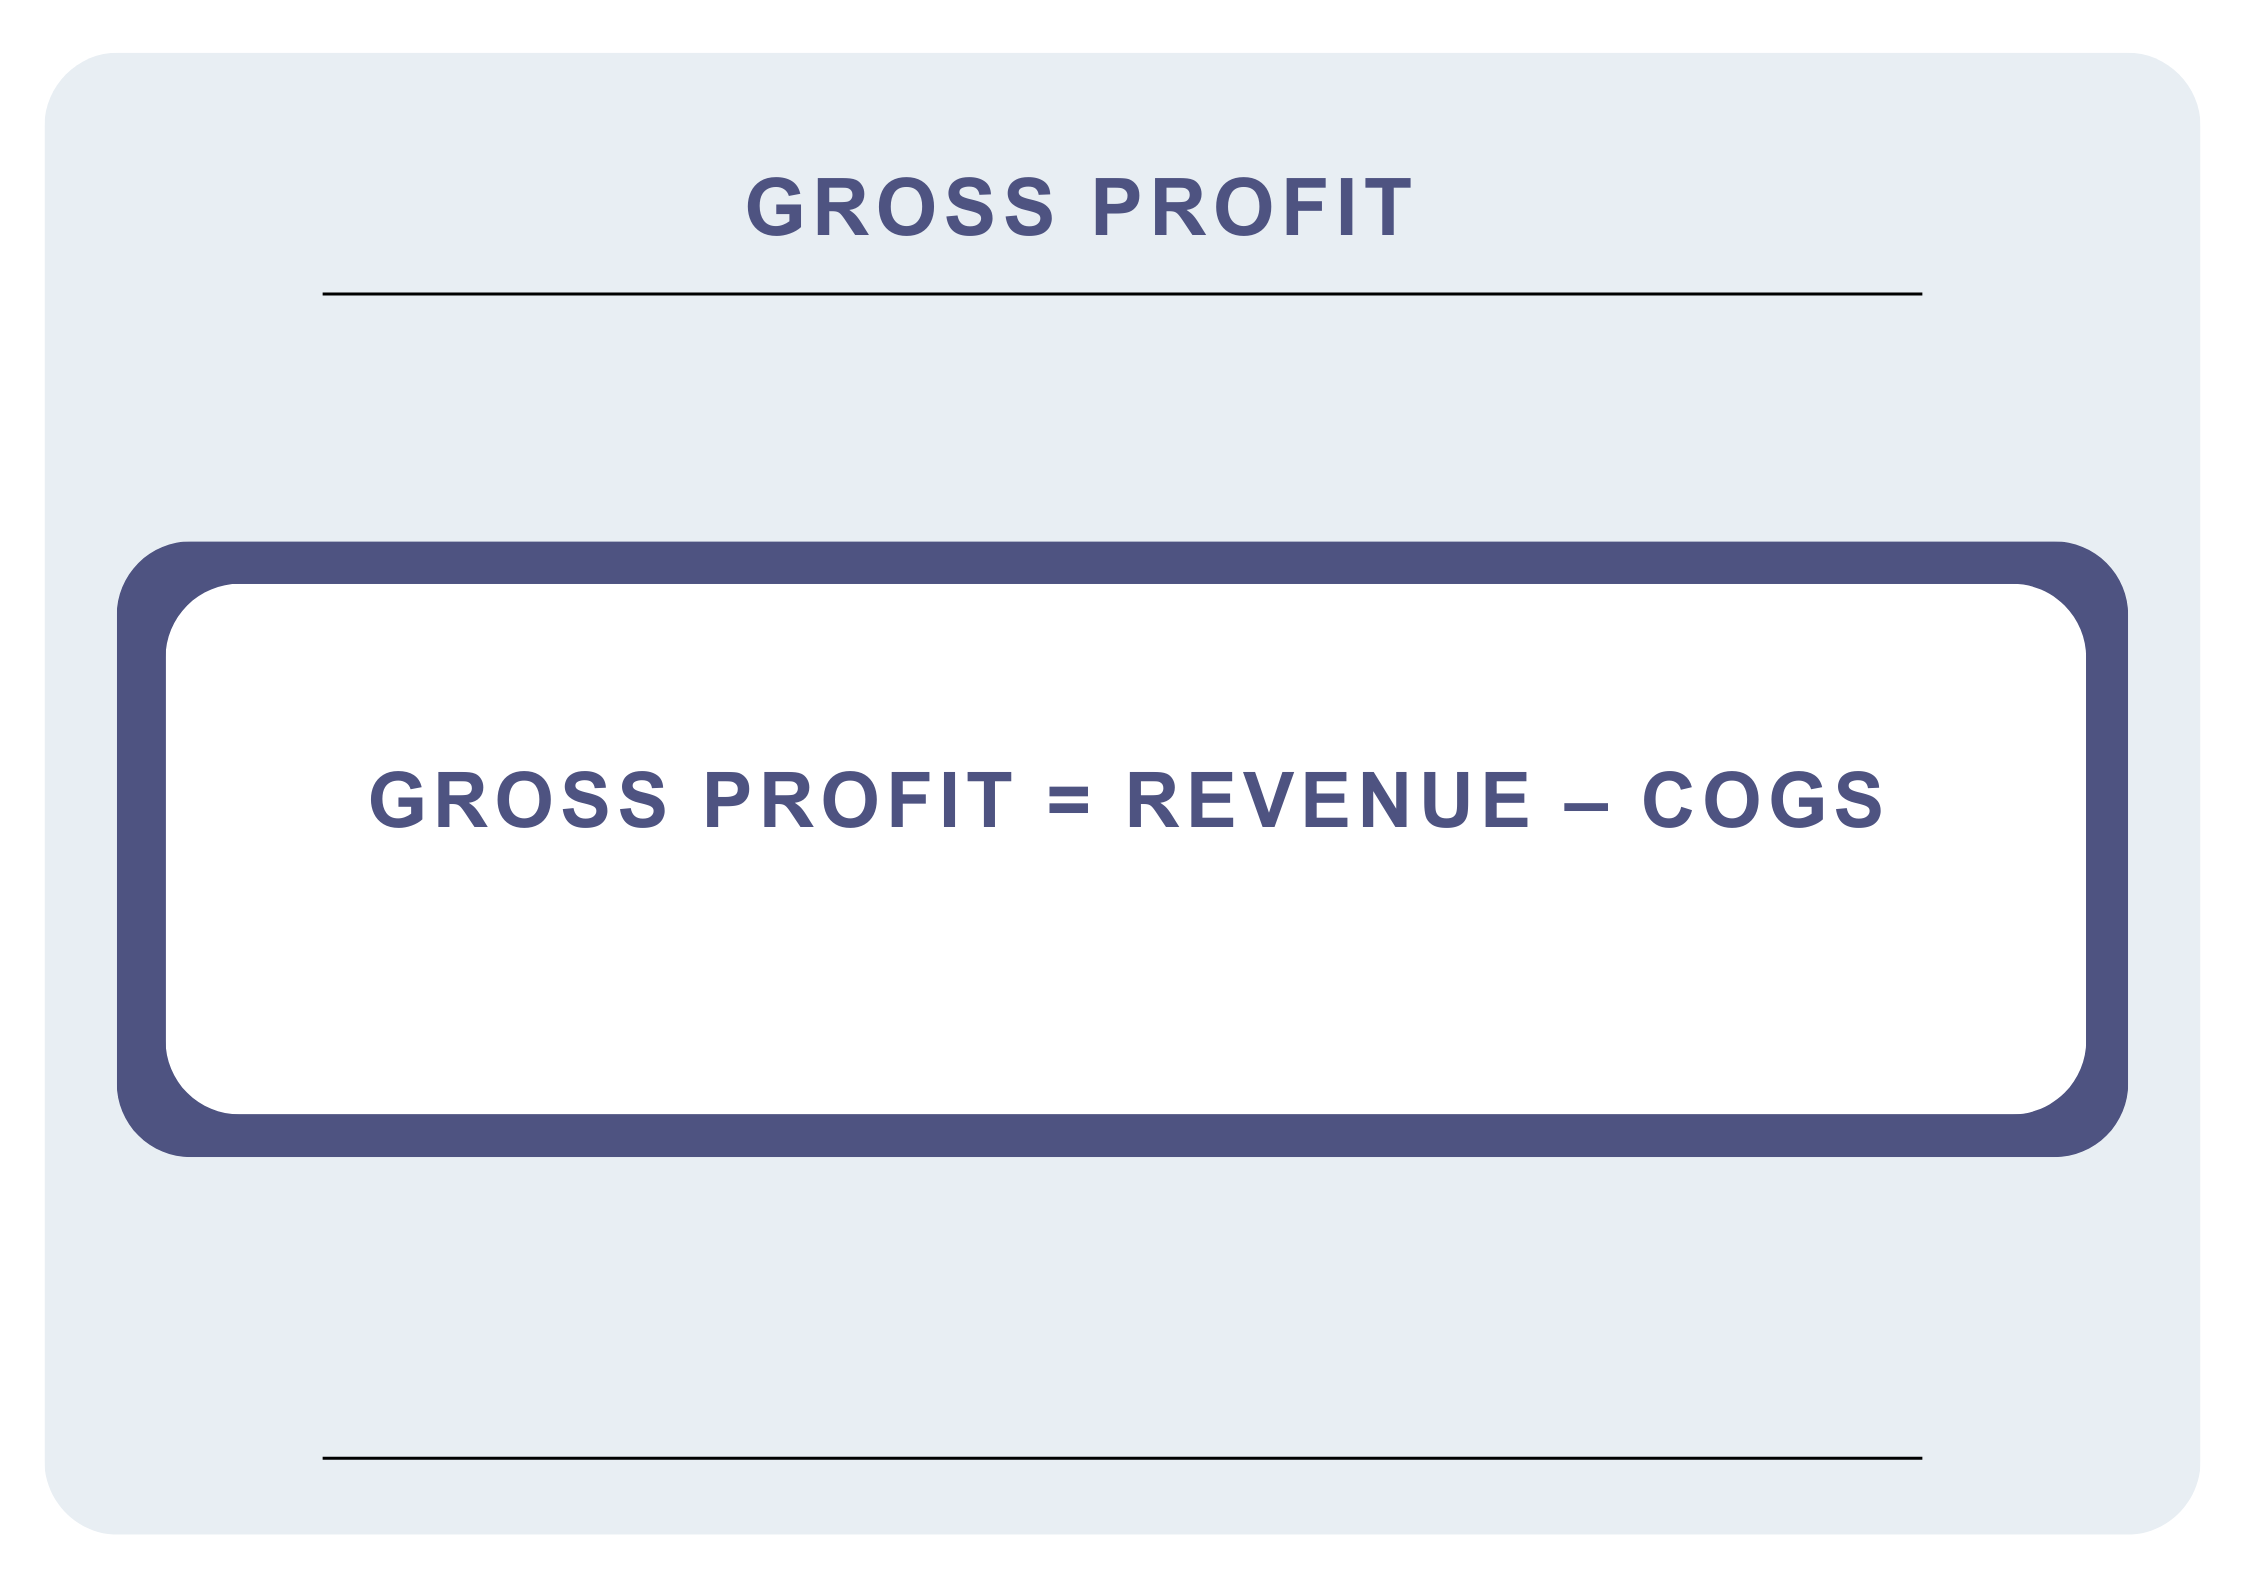Click the horizontal line near the bottom

coord(1122,1458)
